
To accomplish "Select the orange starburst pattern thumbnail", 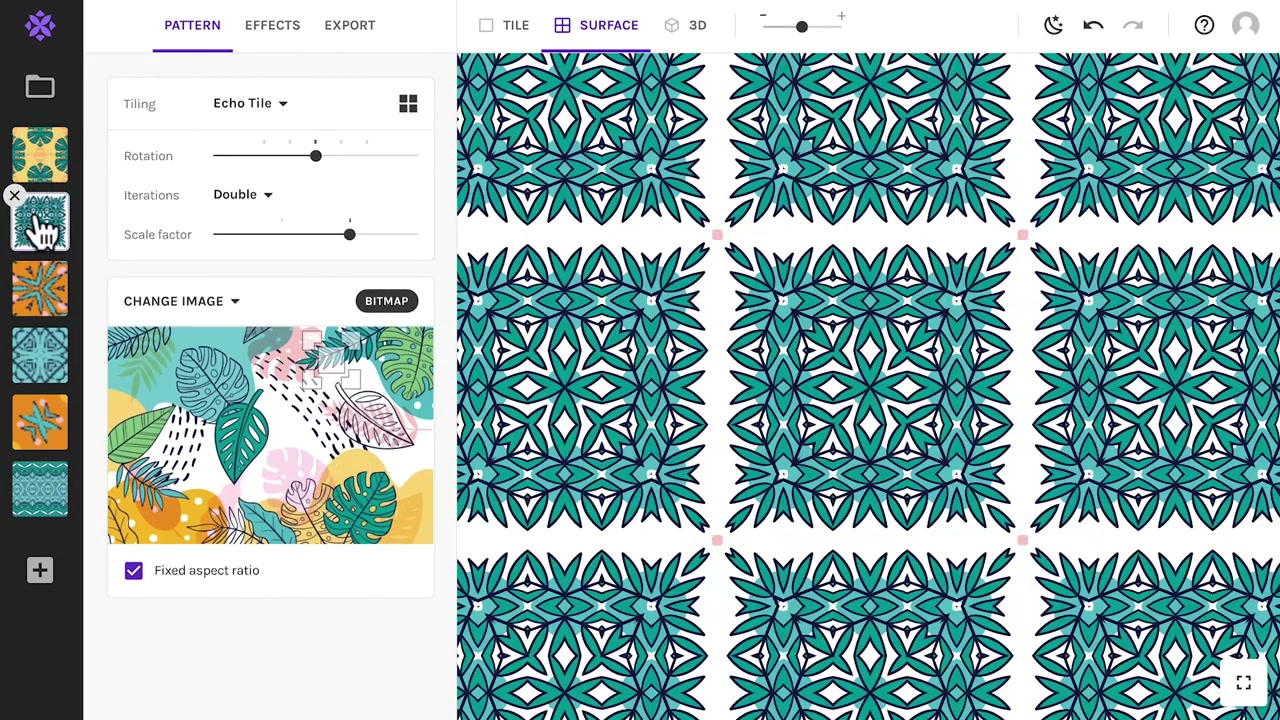I will [40, 288].
